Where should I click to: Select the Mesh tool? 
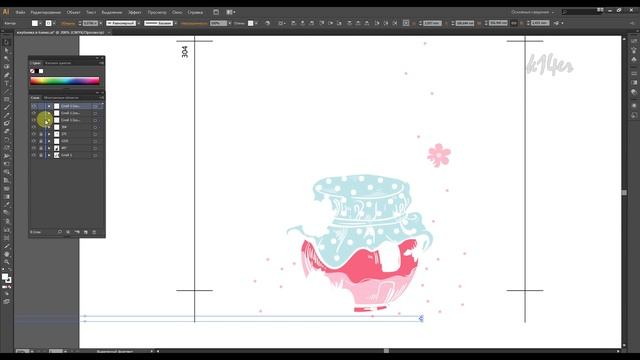tap(6, 189)
